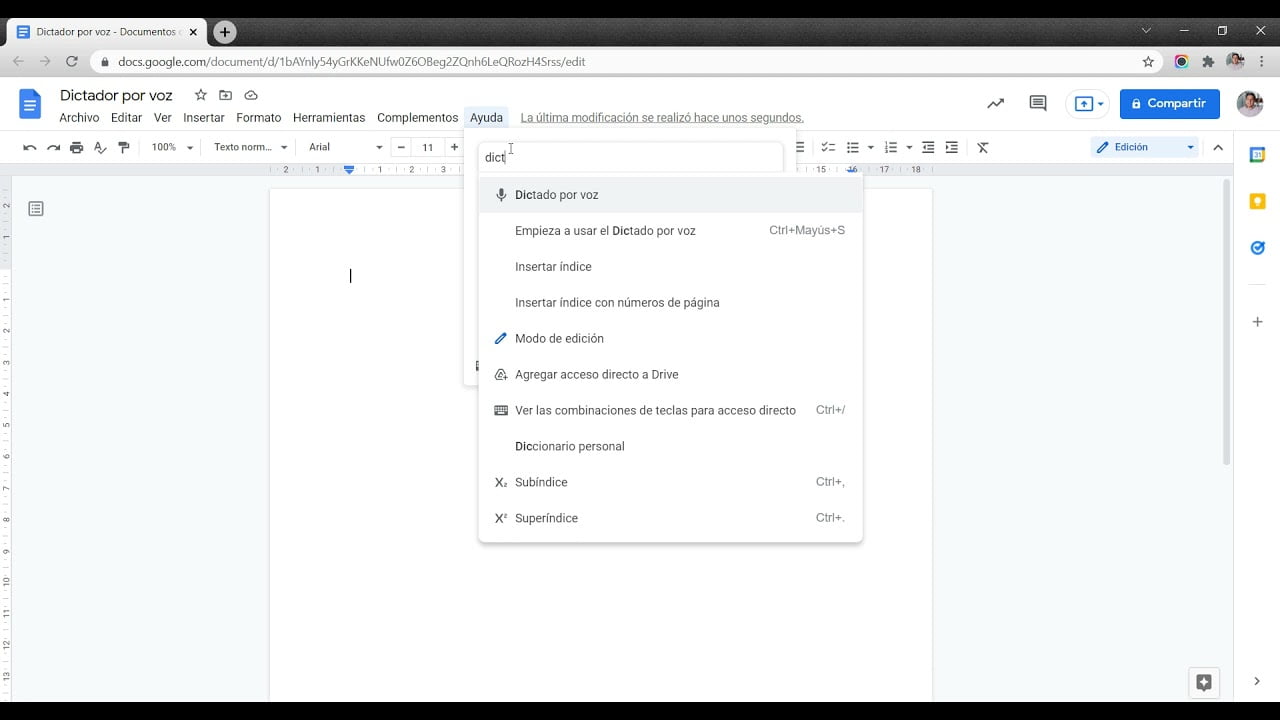Viewport: 1280px width, 720px height.
Task: Open Chrome tab search dropdown
Action: pos(1146,31)
